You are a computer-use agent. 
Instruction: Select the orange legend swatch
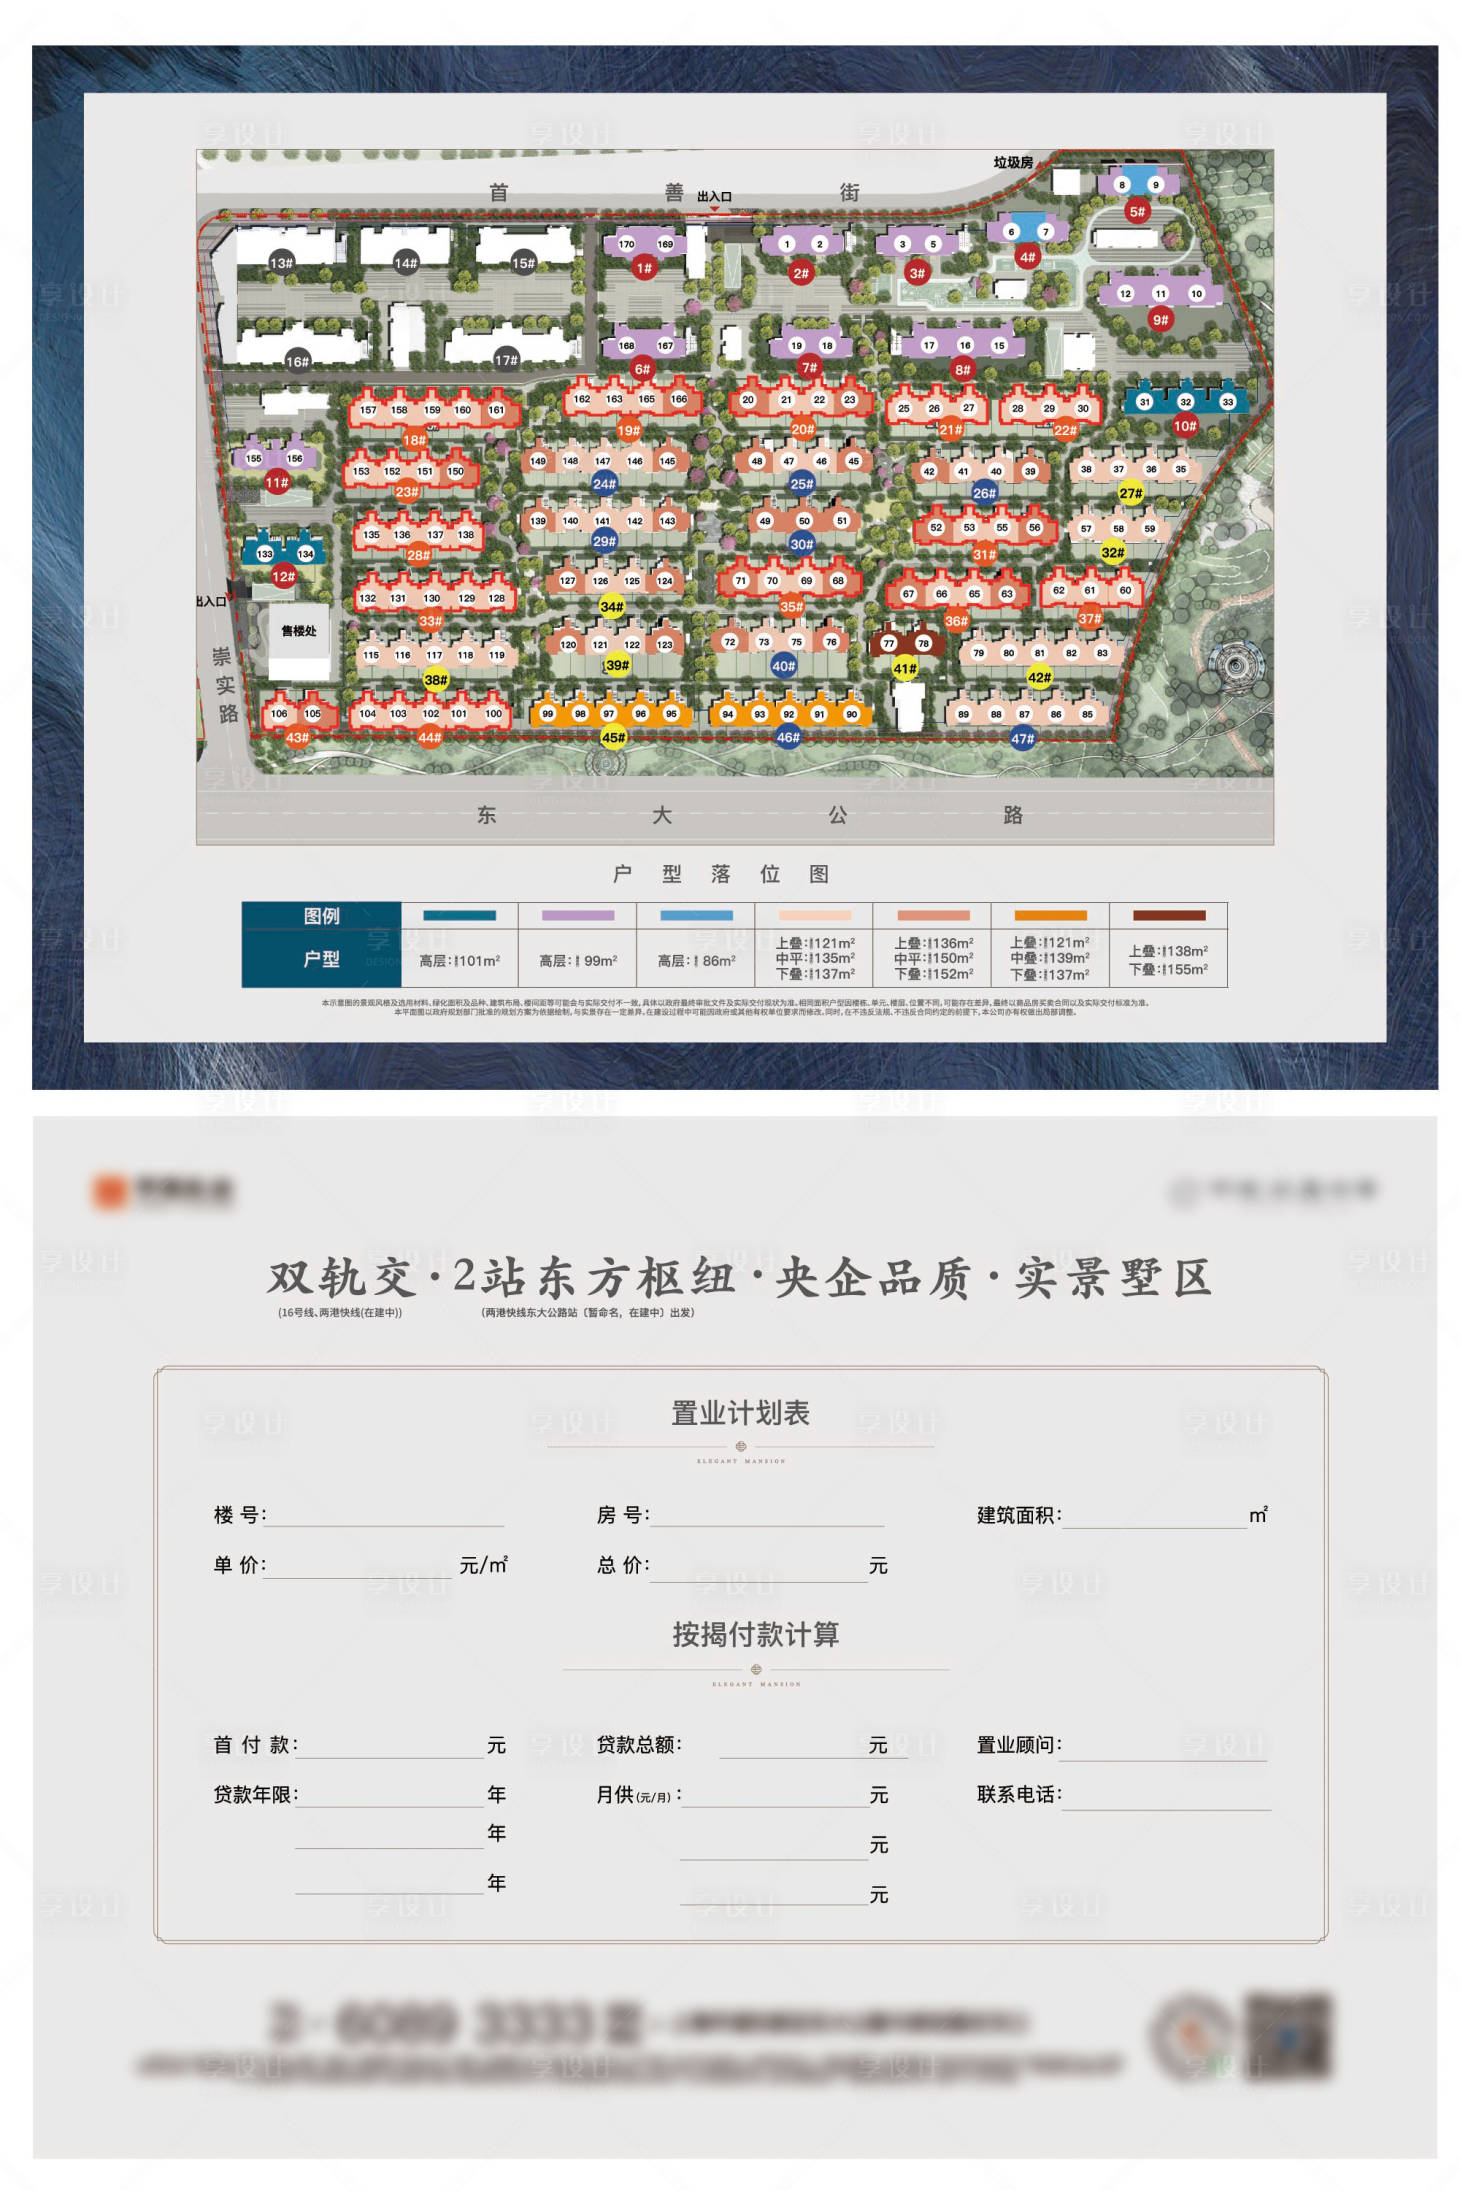pyautogui.click(x=1050, y=915)
